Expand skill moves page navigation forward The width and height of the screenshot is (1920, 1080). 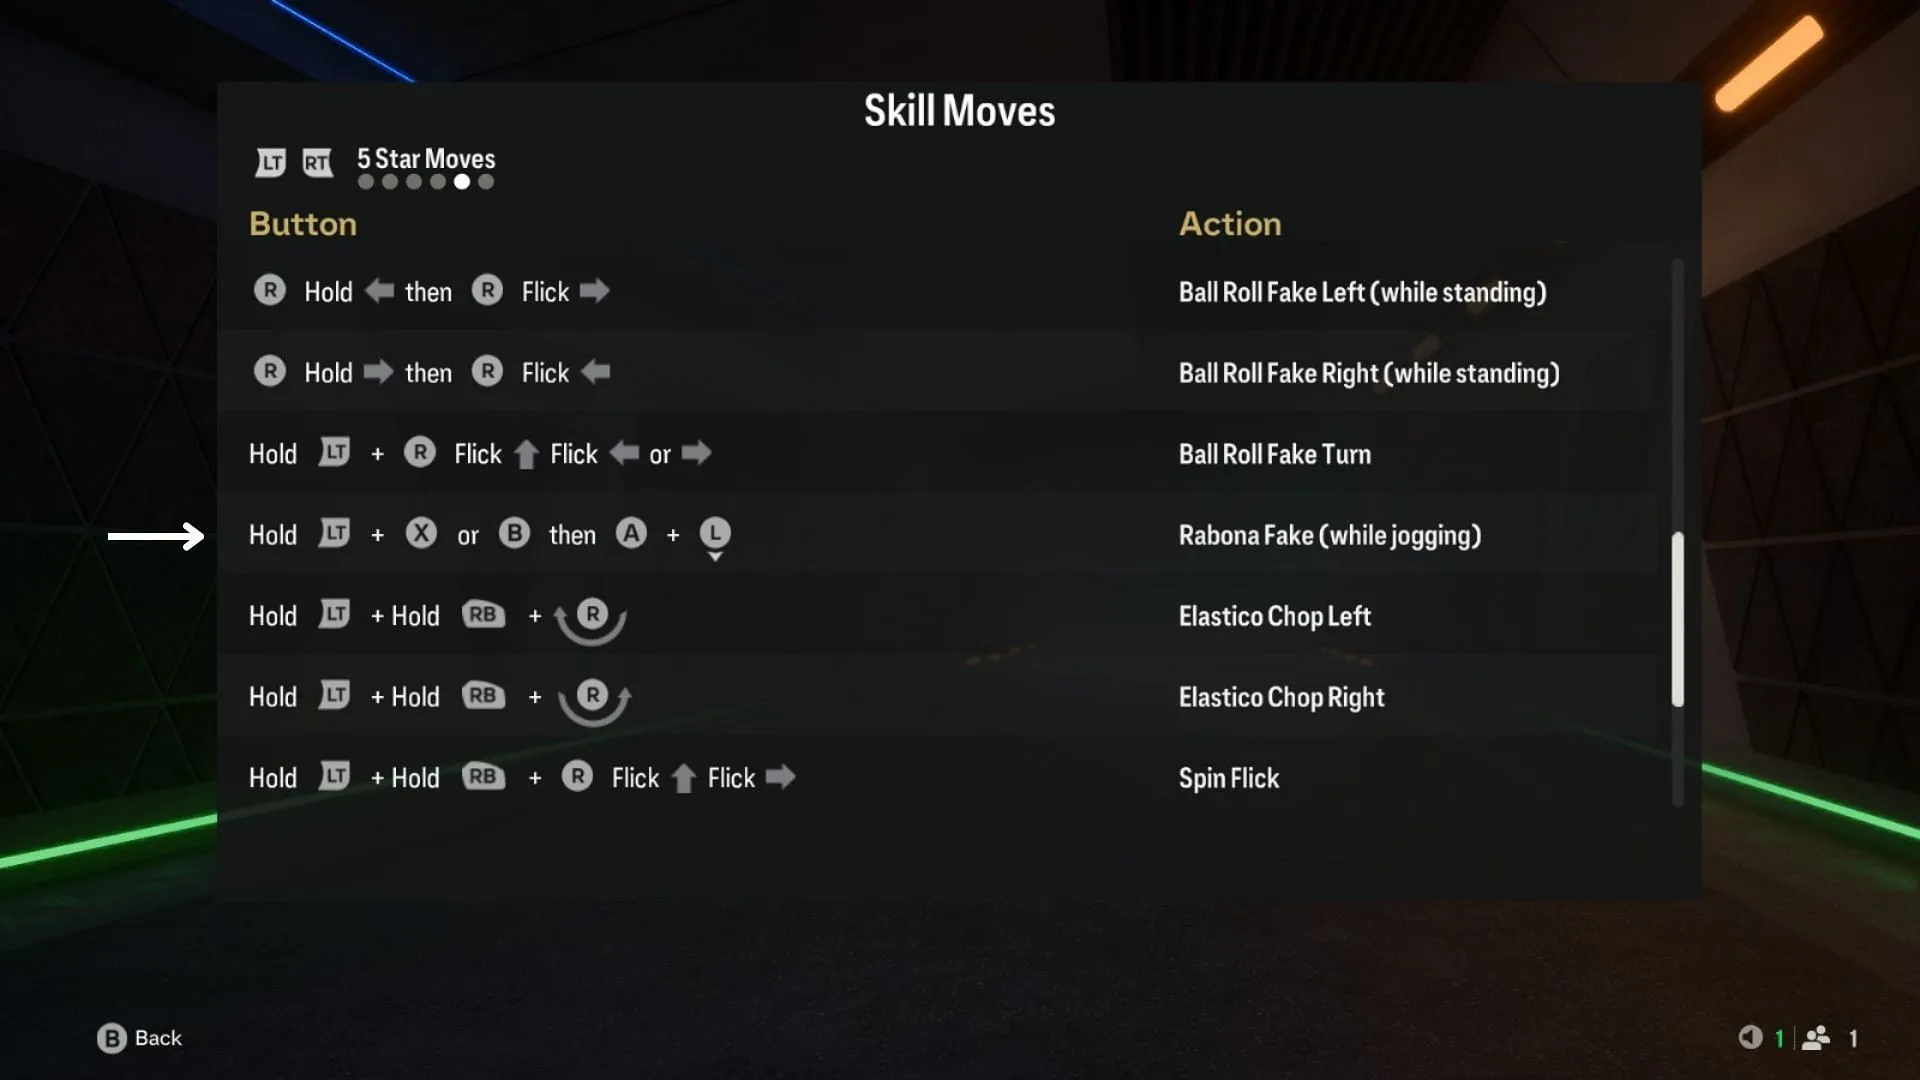pyautogui.click(x=316, y=161)
